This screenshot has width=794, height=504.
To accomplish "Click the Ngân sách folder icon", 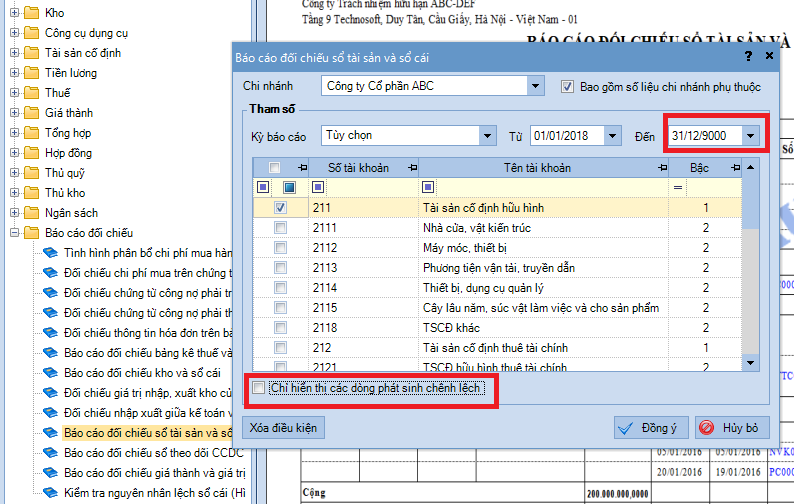I will point(31,213).
